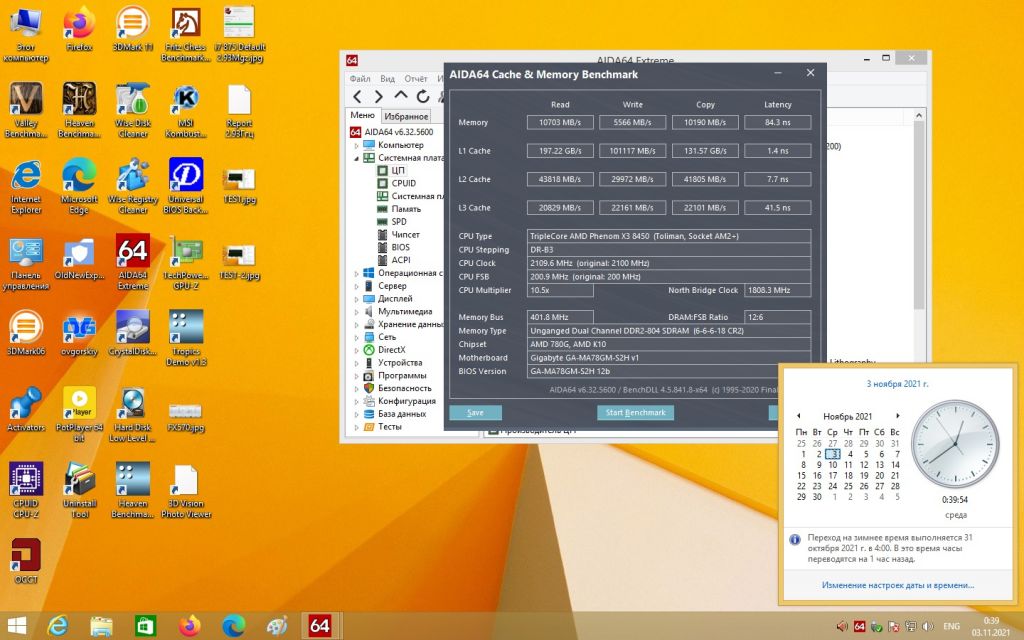Launch Microsoft Edge desktop shortcut
Viewport: 1024px width, 640px height.
point(79,186)
